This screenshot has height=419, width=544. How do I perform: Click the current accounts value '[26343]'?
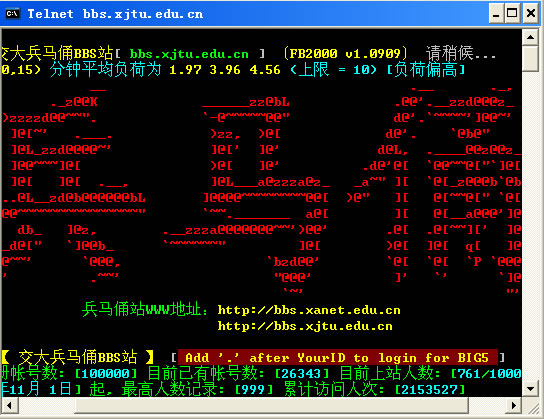pos(302,374)
